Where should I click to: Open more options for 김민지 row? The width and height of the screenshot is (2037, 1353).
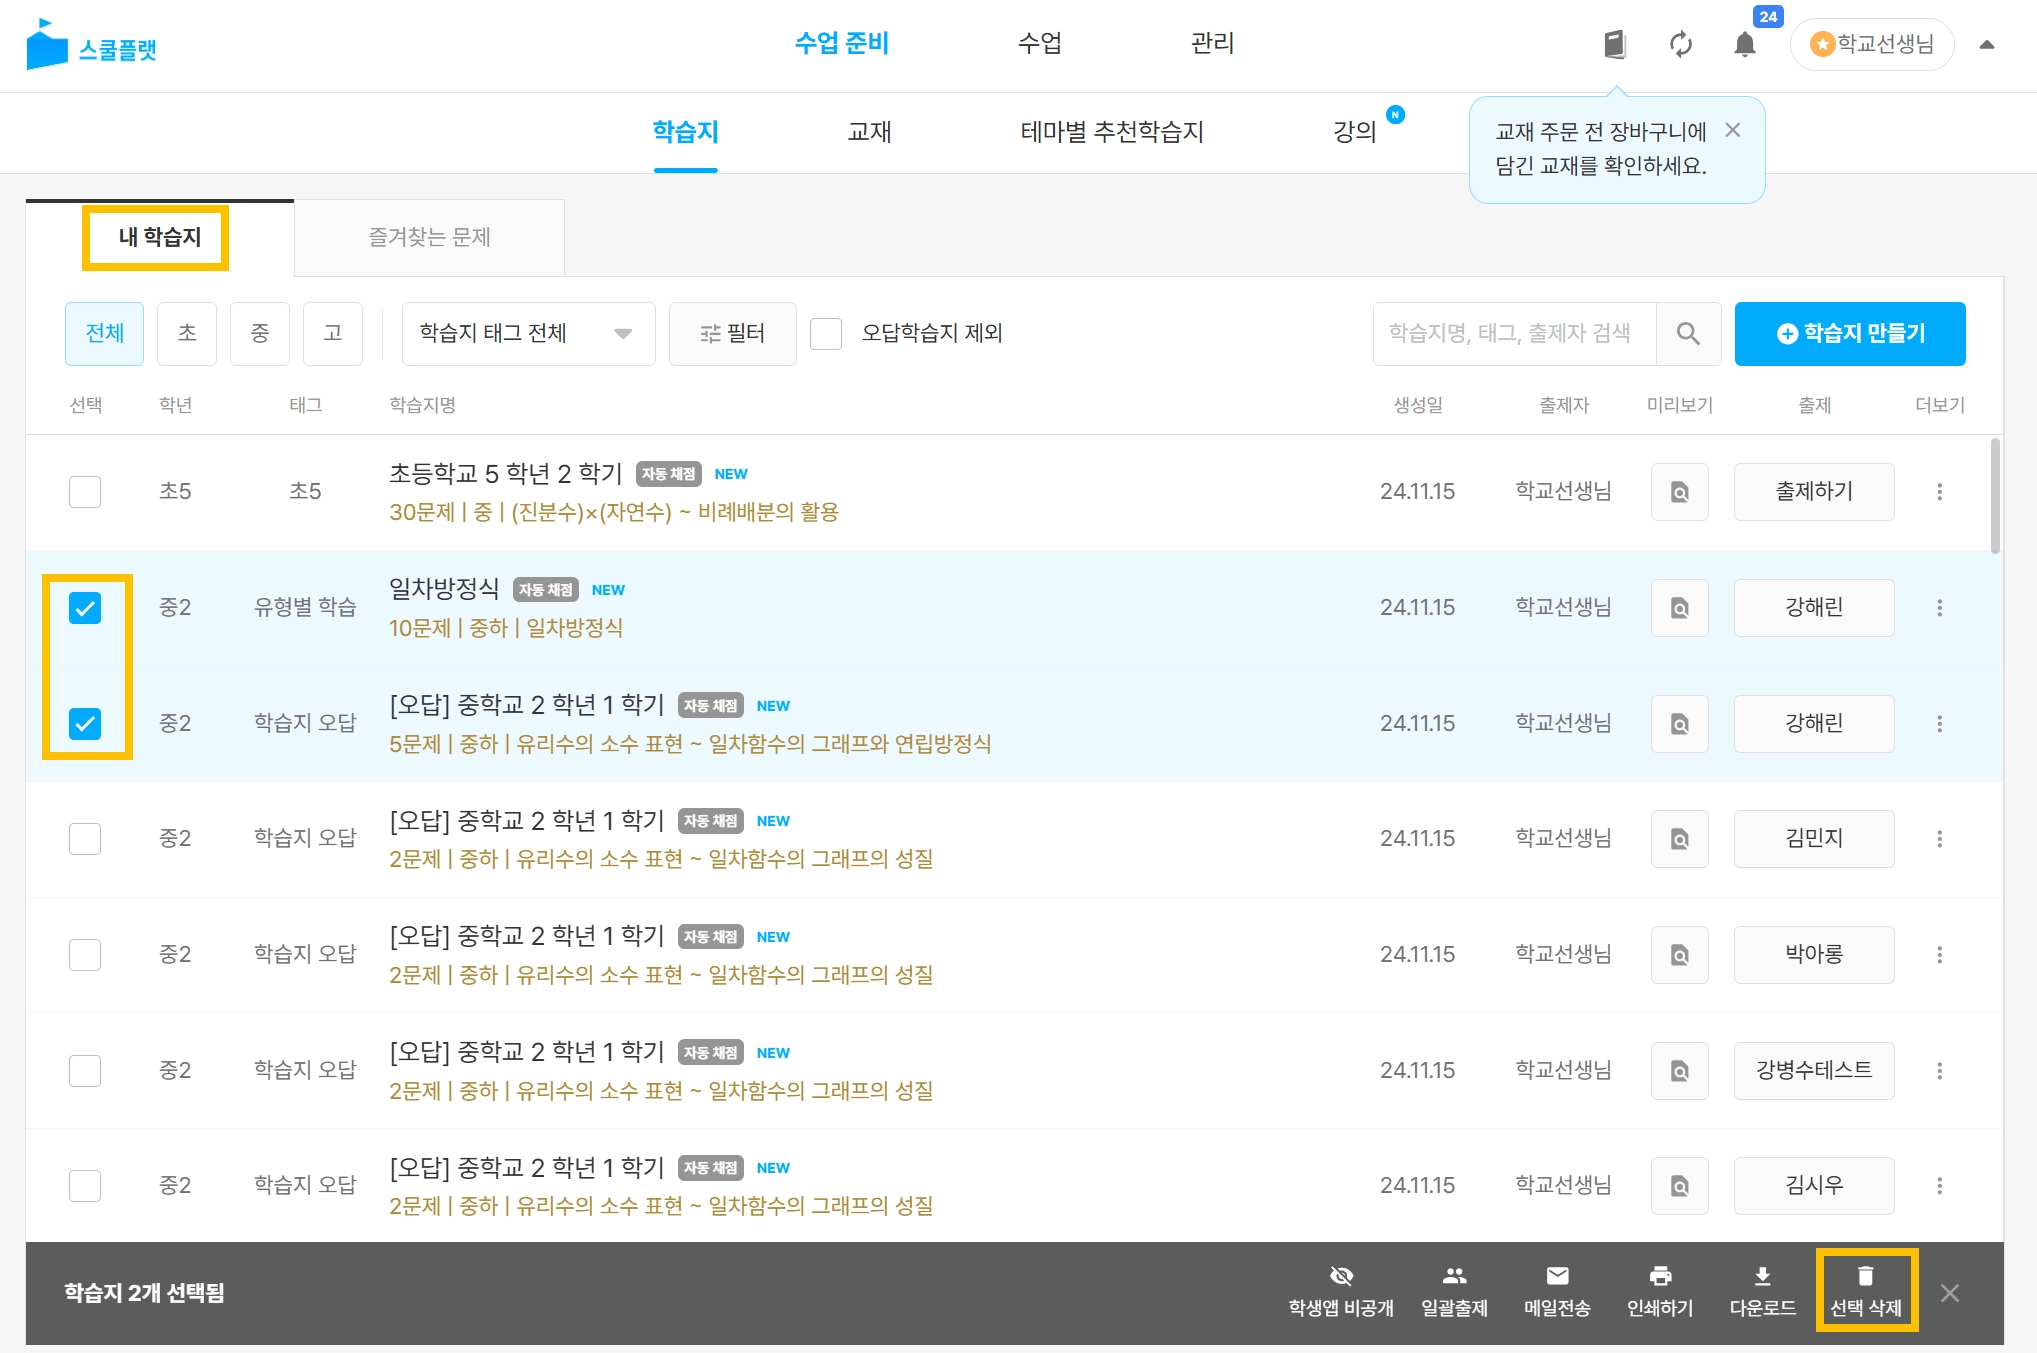1939,839
